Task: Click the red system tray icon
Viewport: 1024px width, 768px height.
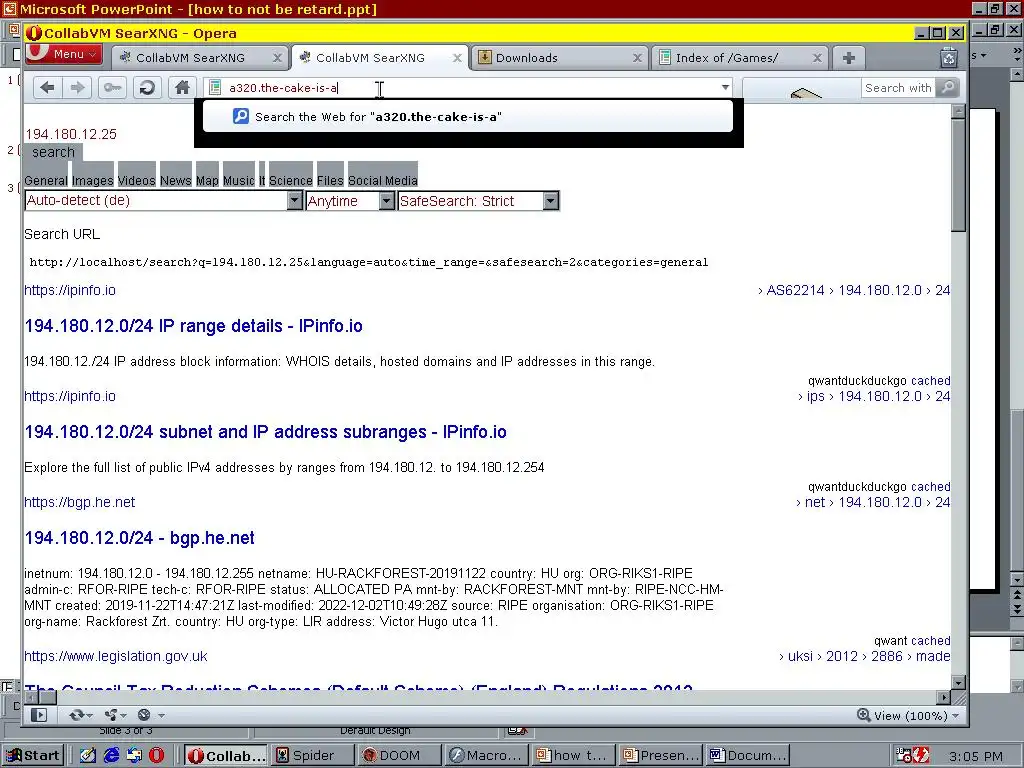Action: [x=921, y=756]
